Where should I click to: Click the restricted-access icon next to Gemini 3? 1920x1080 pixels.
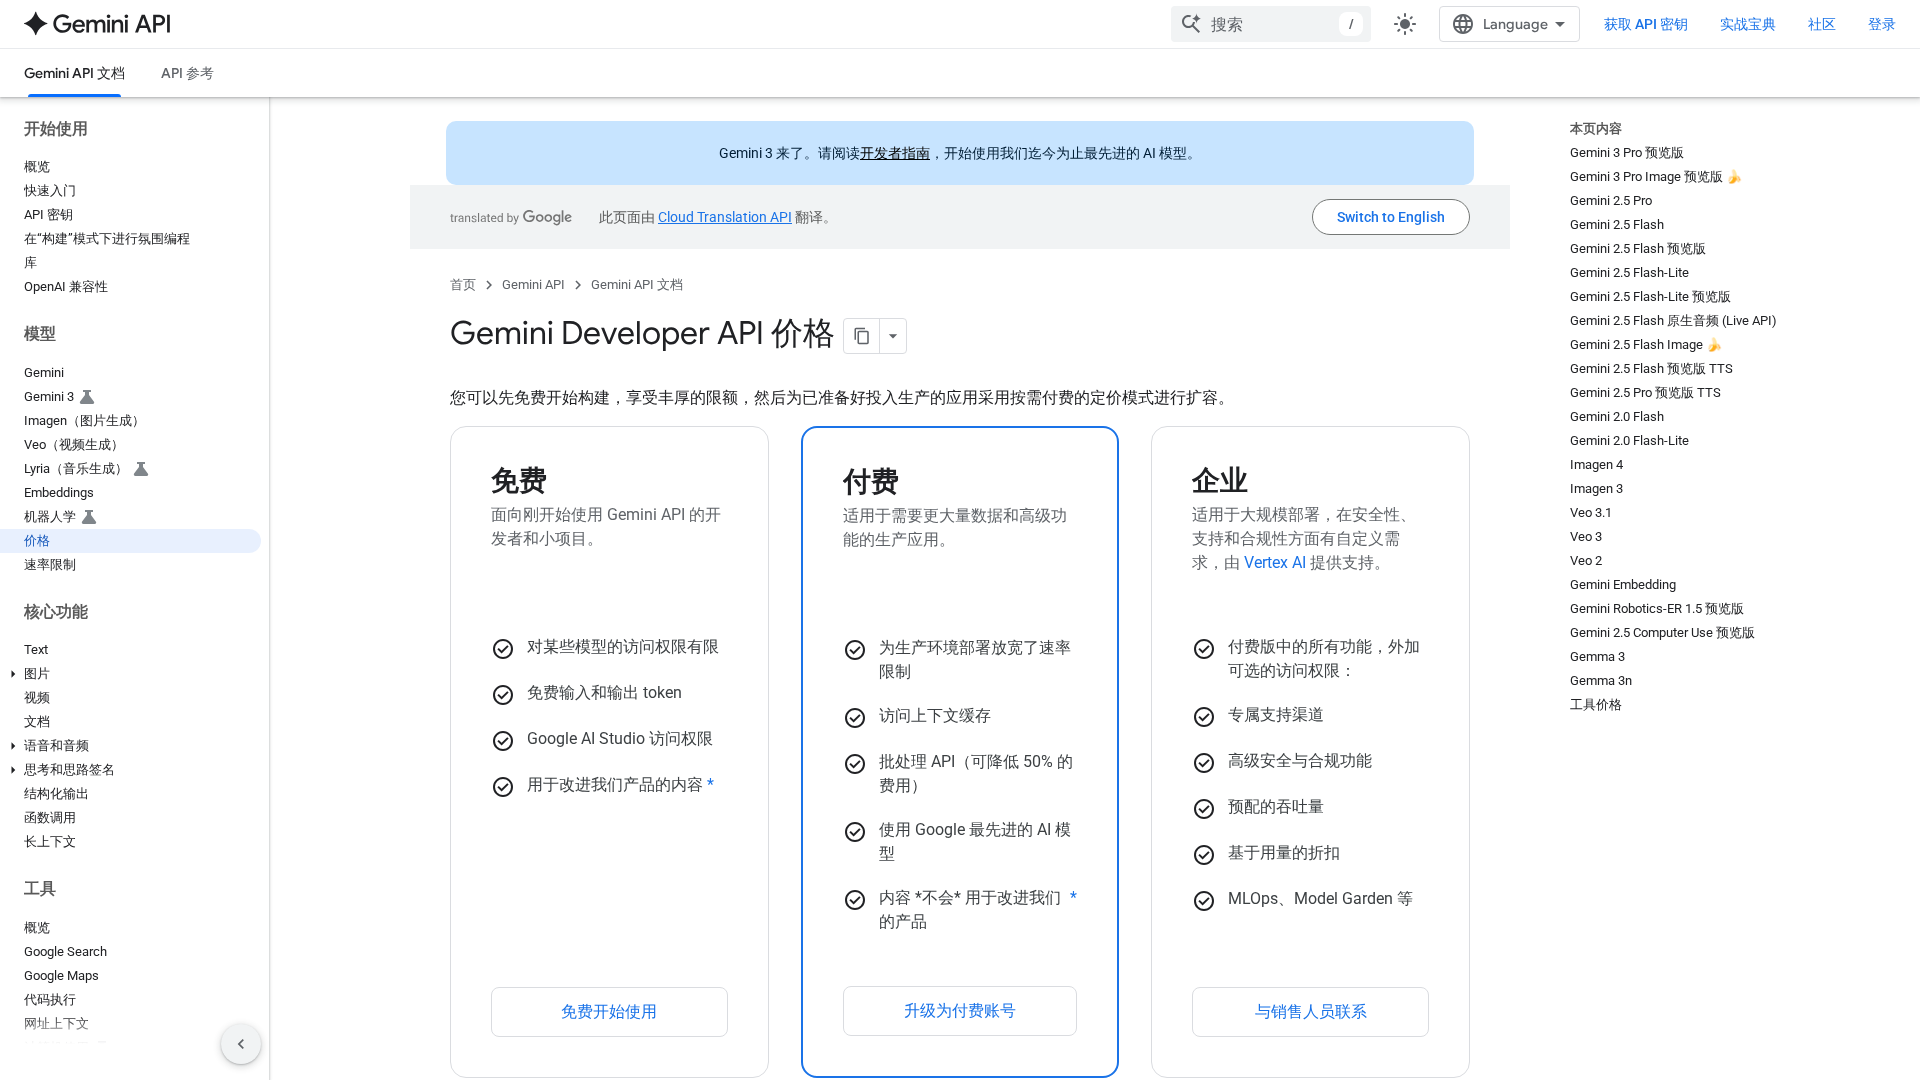click(x=87, y=396)
